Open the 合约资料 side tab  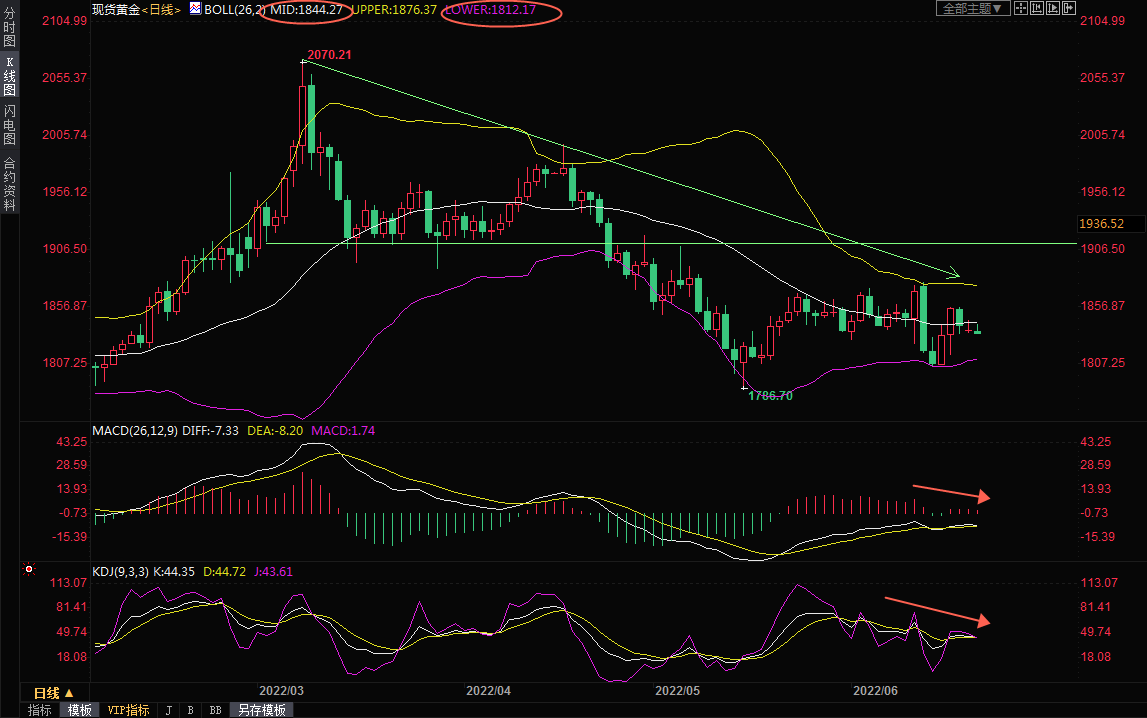tap(9, 184)
